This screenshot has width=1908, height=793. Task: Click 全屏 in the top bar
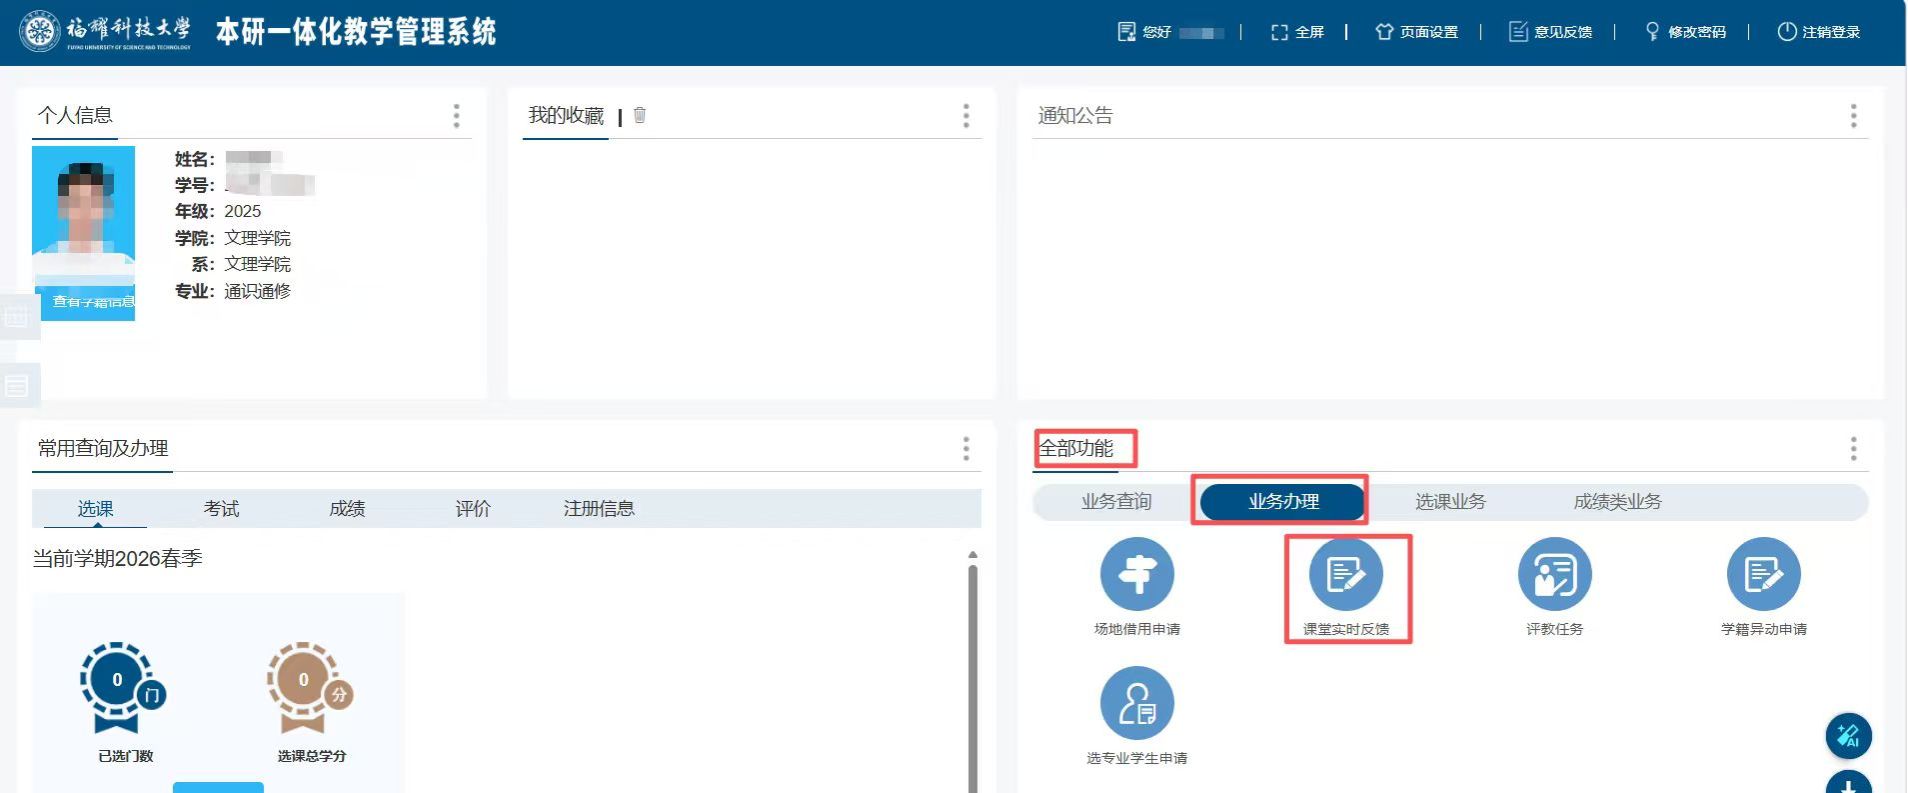coord(1297,32)
